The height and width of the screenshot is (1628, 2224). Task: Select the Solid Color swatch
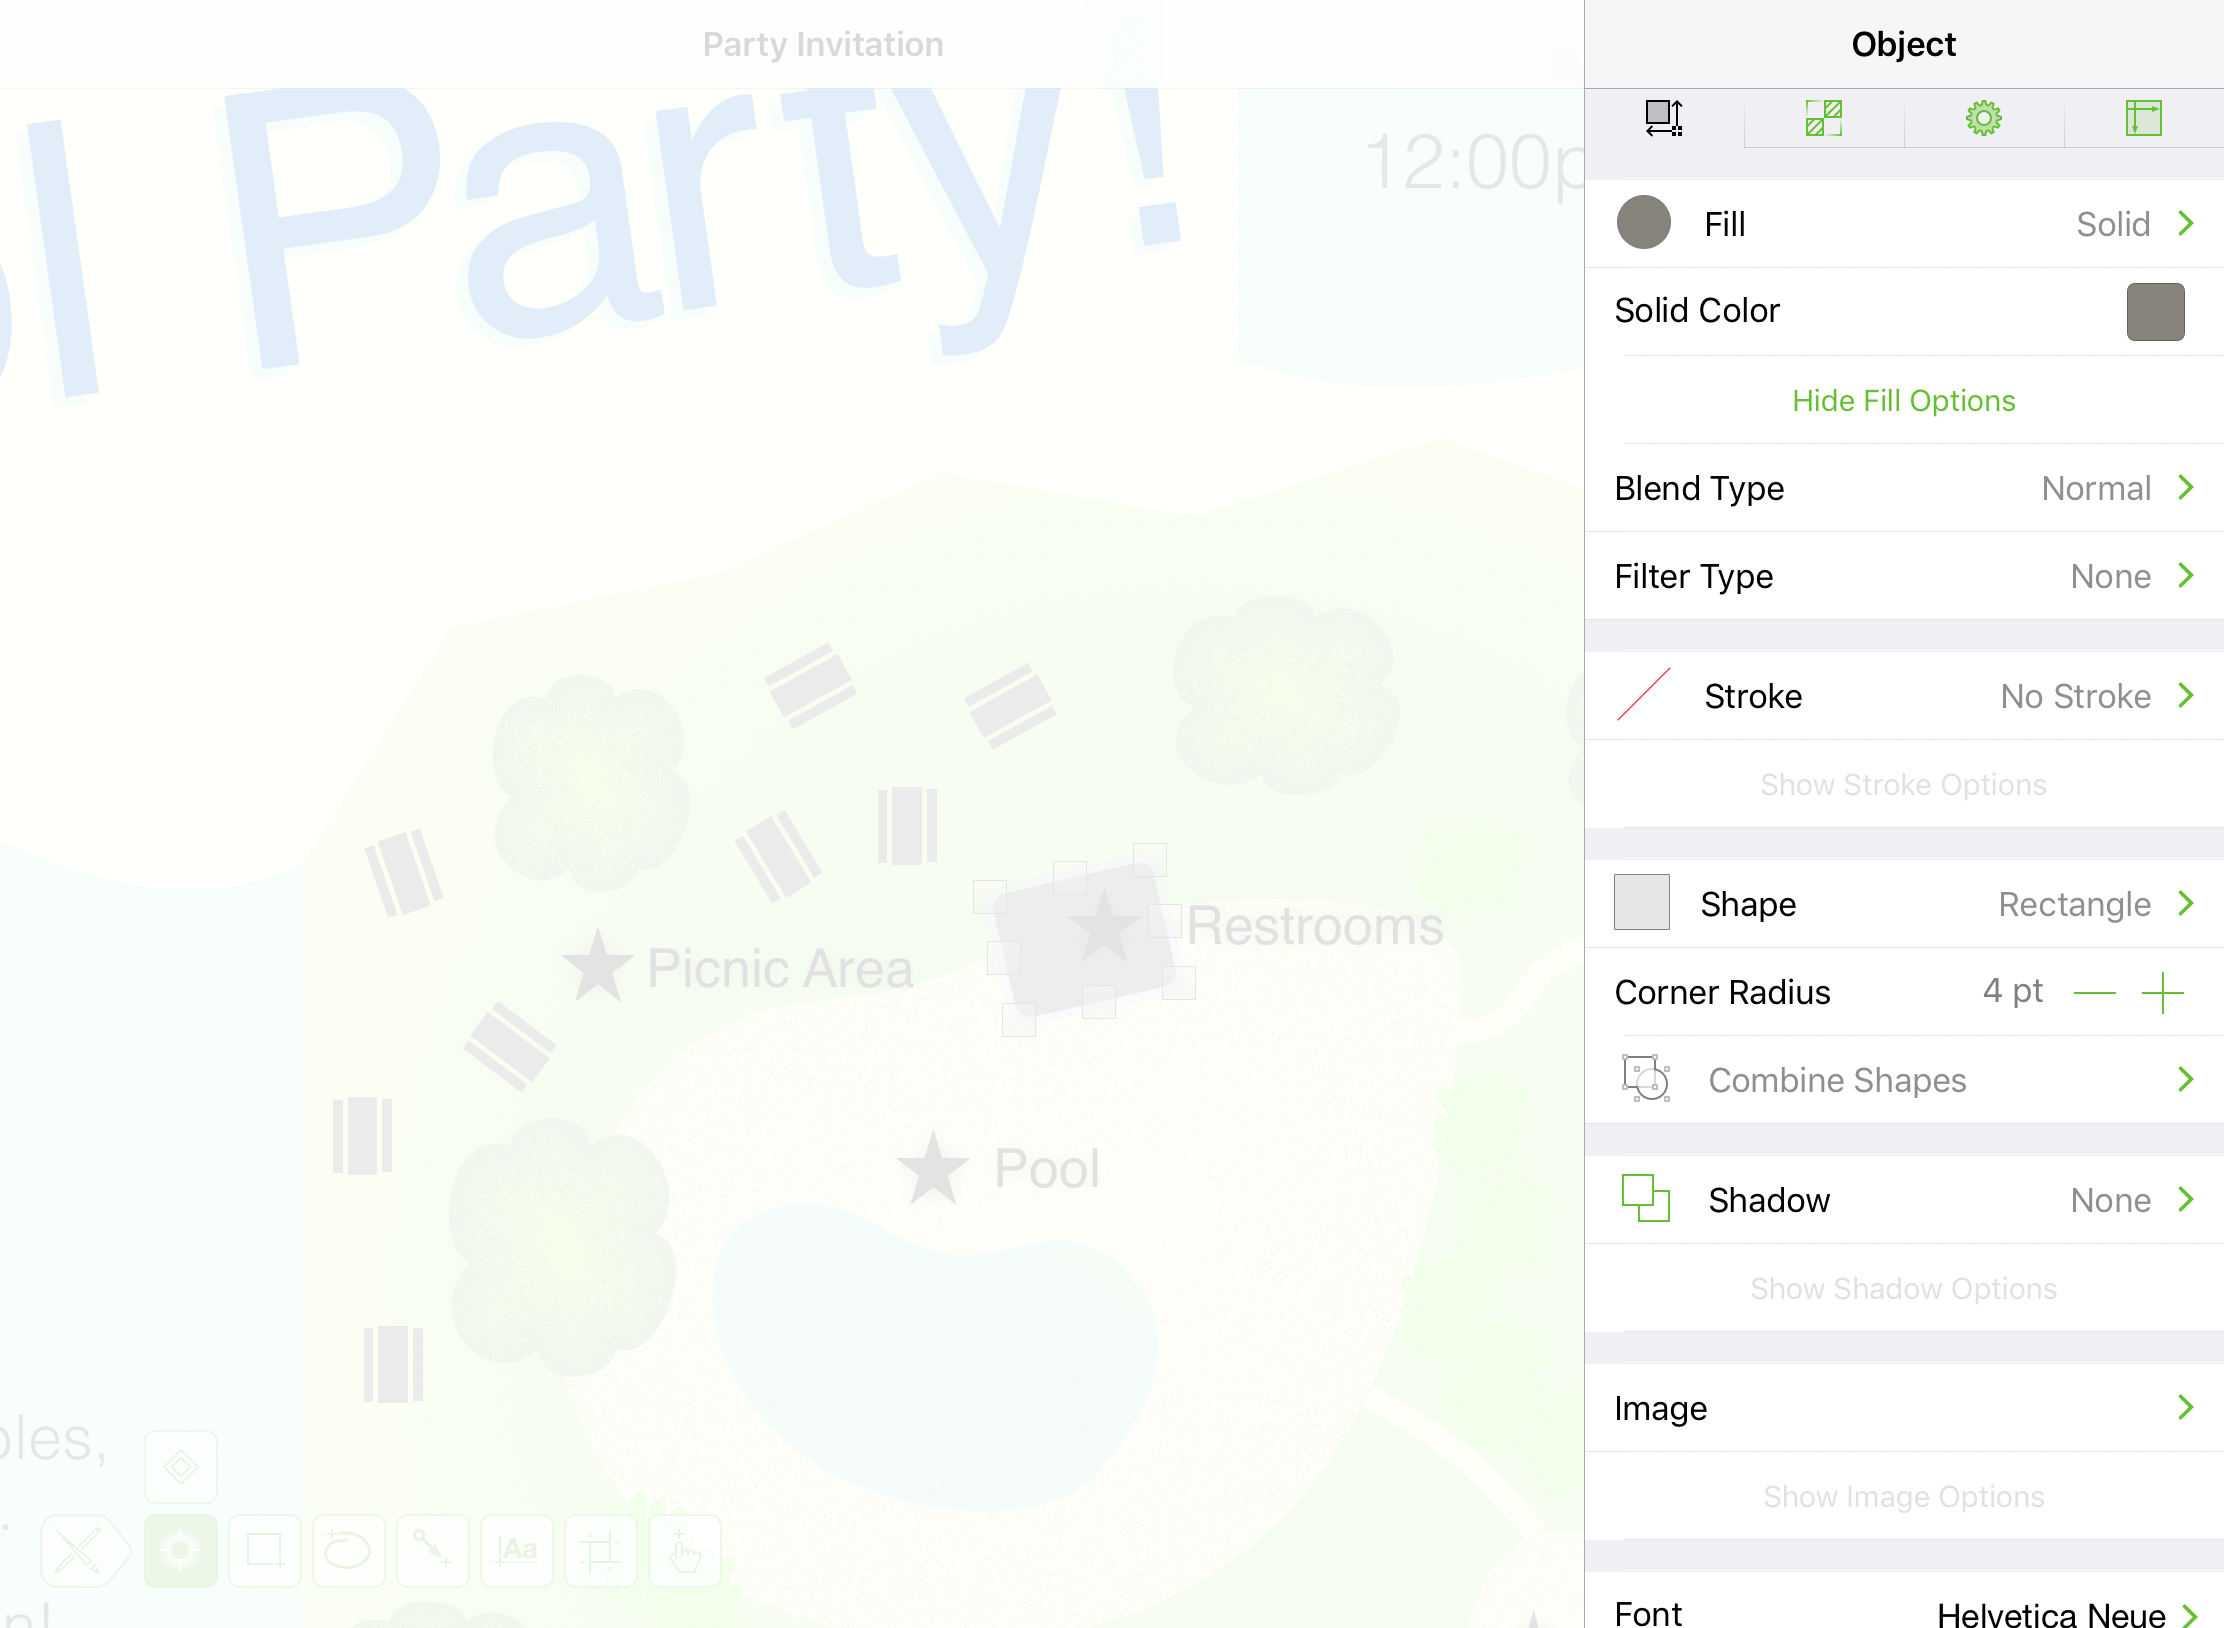(2157, 312)
